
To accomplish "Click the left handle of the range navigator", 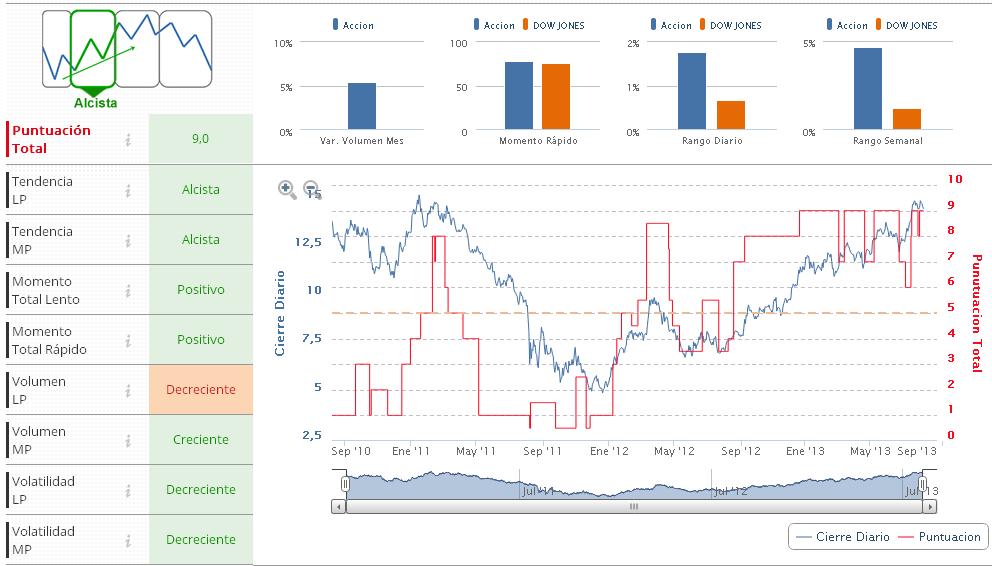I will (x=345, y=484).
